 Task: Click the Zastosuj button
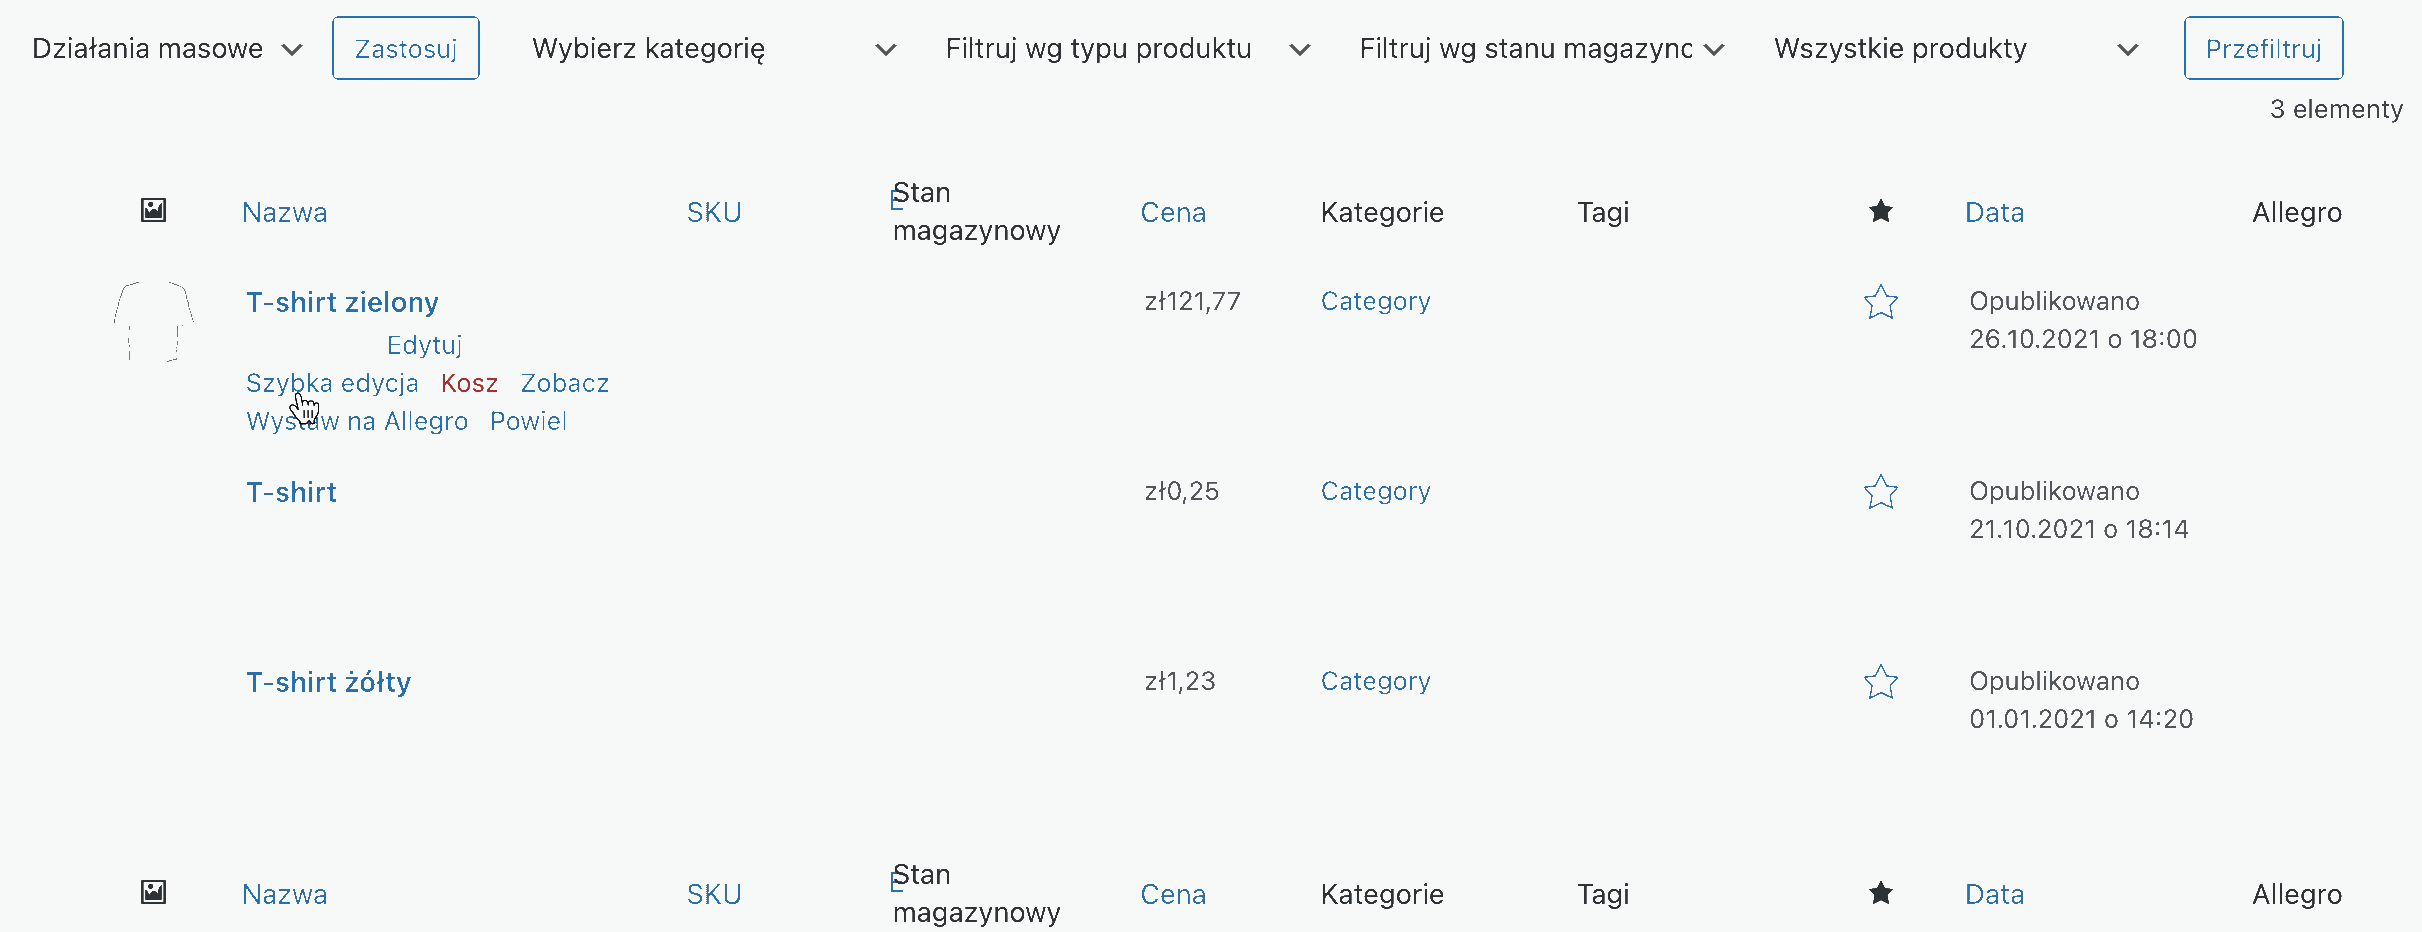coord(406,48)
